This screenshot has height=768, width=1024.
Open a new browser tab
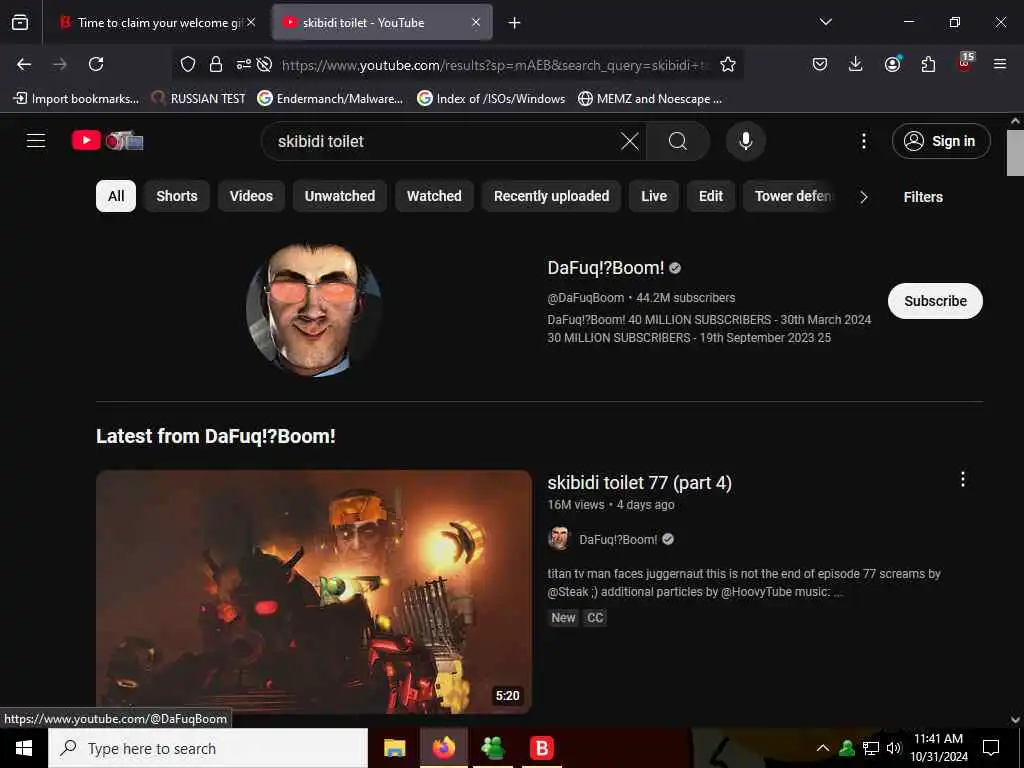click(x=515, y=23)
